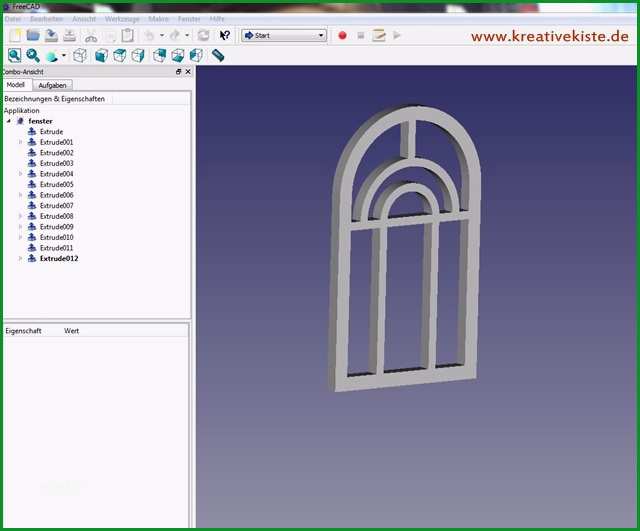Open the Fenster menu
The height and width of the screenshot is (531, 640).
[x=189, y=19]
